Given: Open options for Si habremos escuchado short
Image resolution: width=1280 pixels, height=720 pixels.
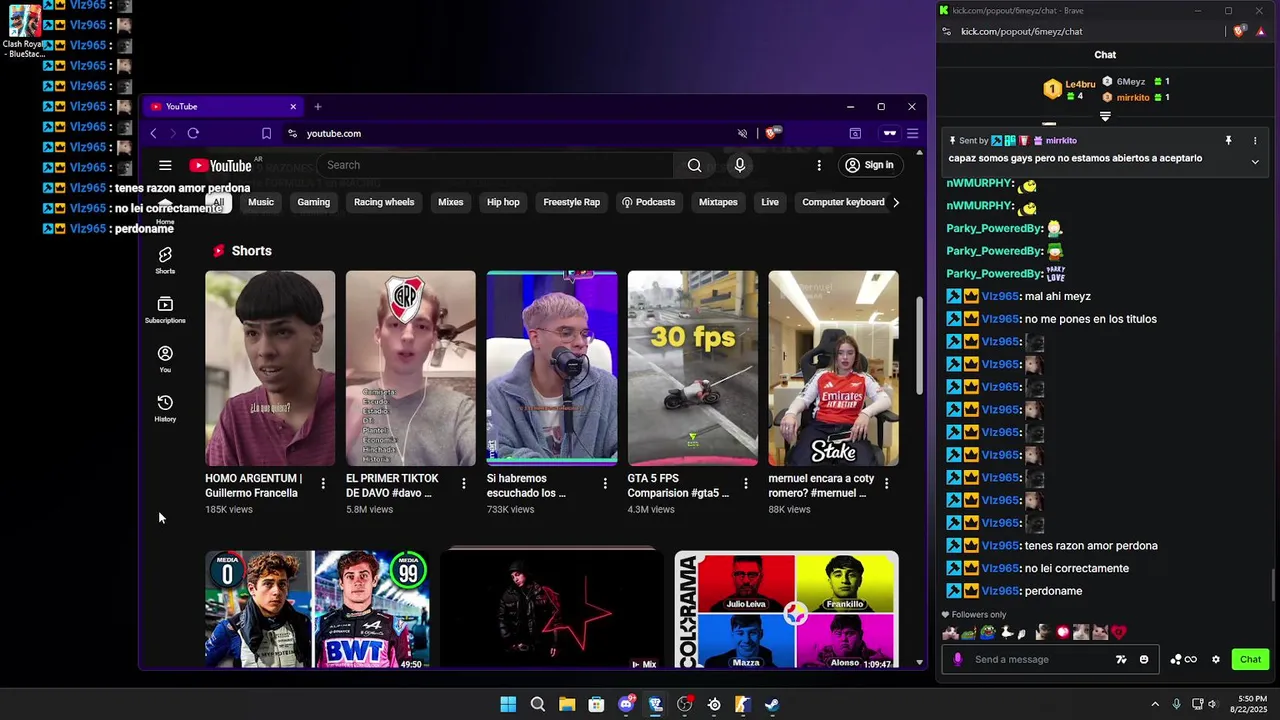Looking at the screenshot, I should click(x=605, y=483).
